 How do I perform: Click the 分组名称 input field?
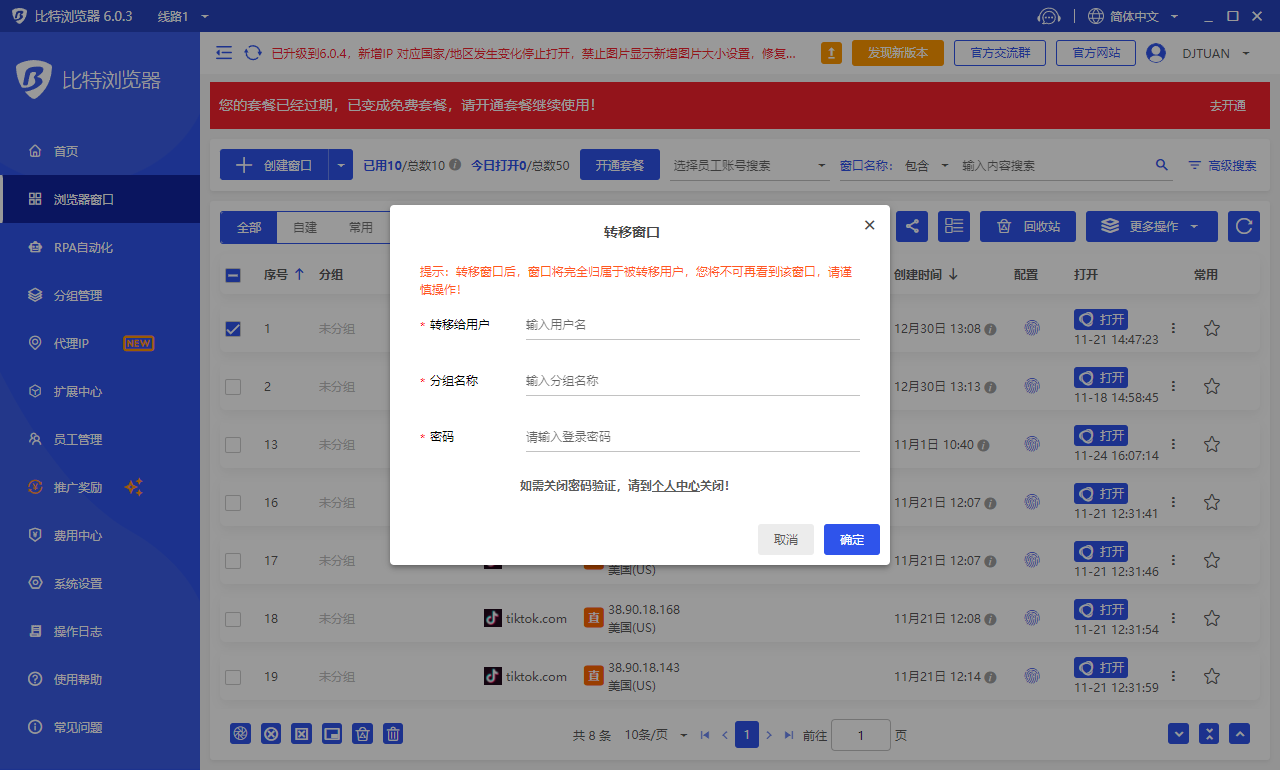coord(692,381)
